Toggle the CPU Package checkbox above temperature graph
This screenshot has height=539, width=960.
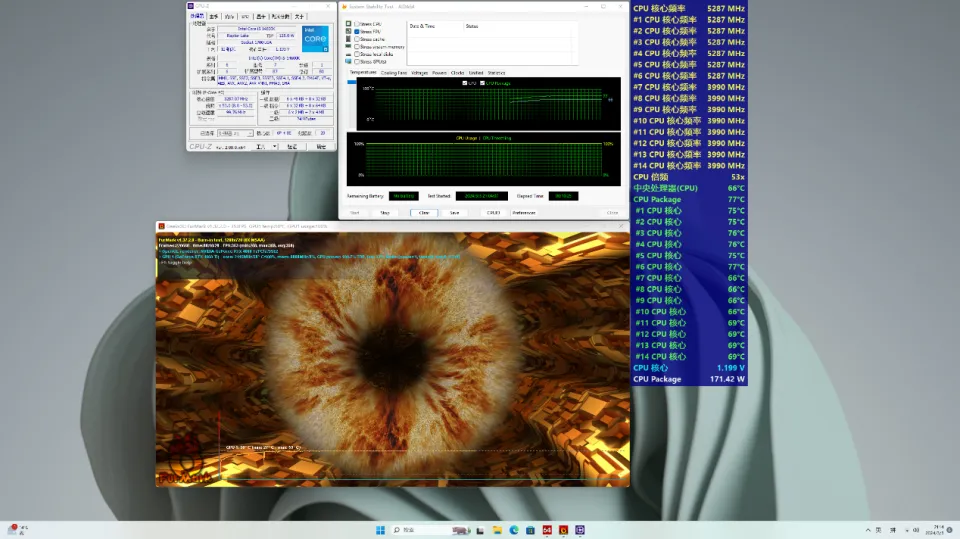point(482,83)
